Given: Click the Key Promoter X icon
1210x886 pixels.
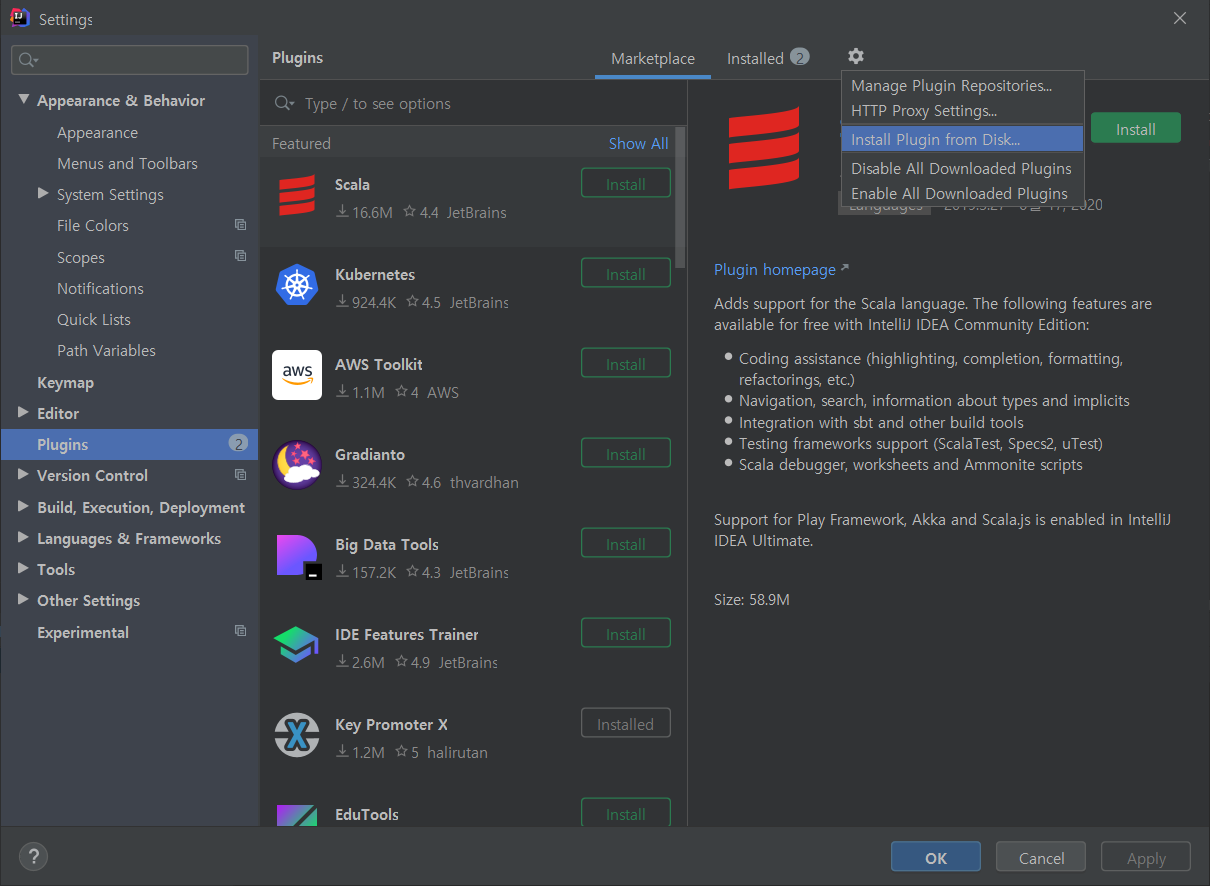Looking at the screenshot, I should tap(297, 735).
